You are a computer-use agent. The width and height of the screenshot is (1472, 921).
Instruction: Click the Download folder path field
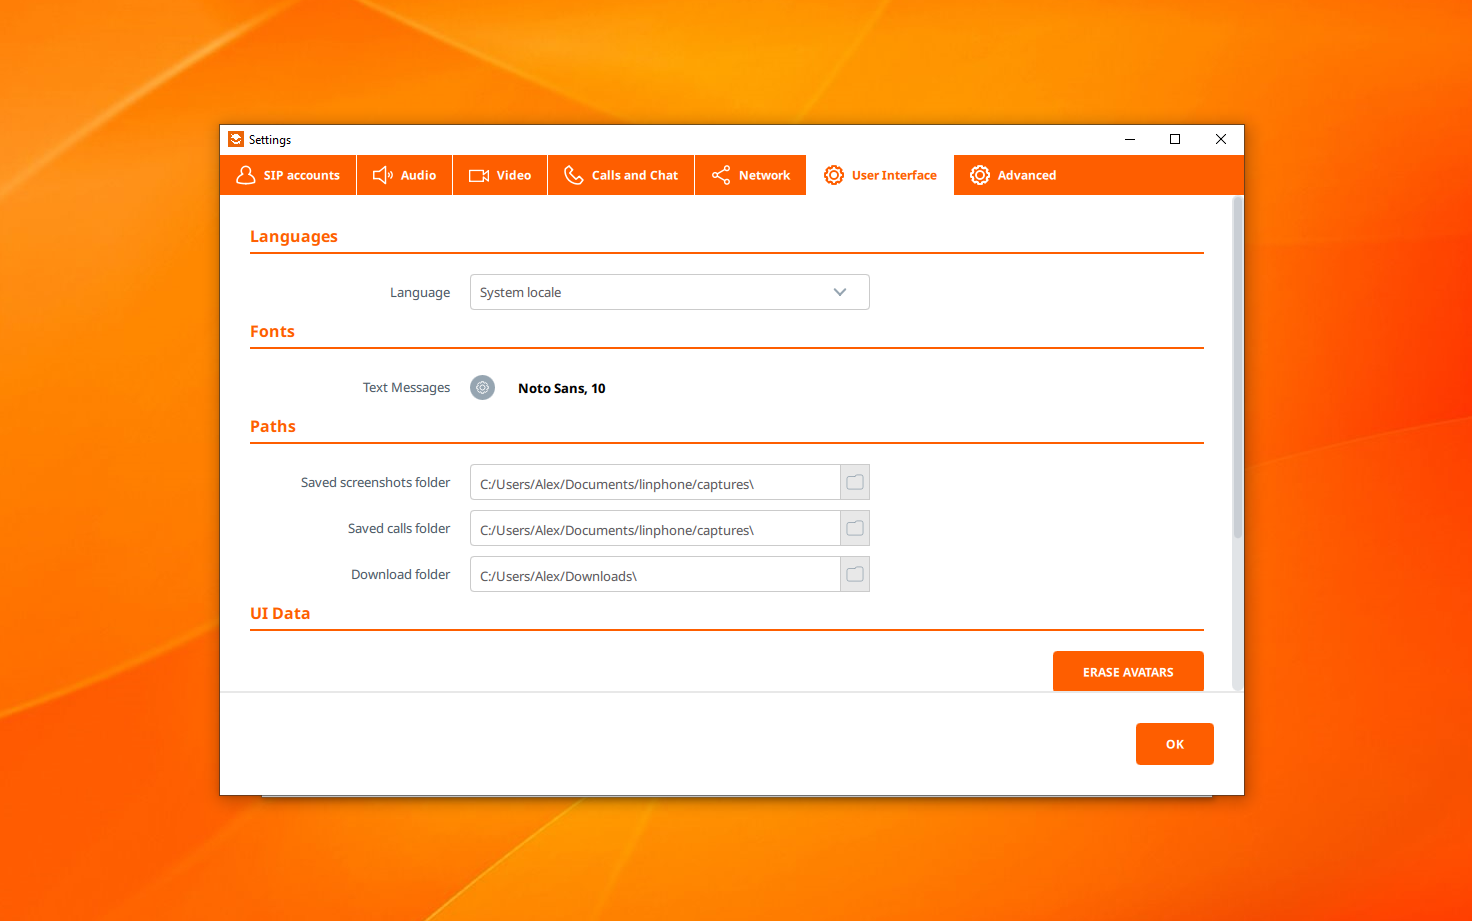(x=655, y=575)
